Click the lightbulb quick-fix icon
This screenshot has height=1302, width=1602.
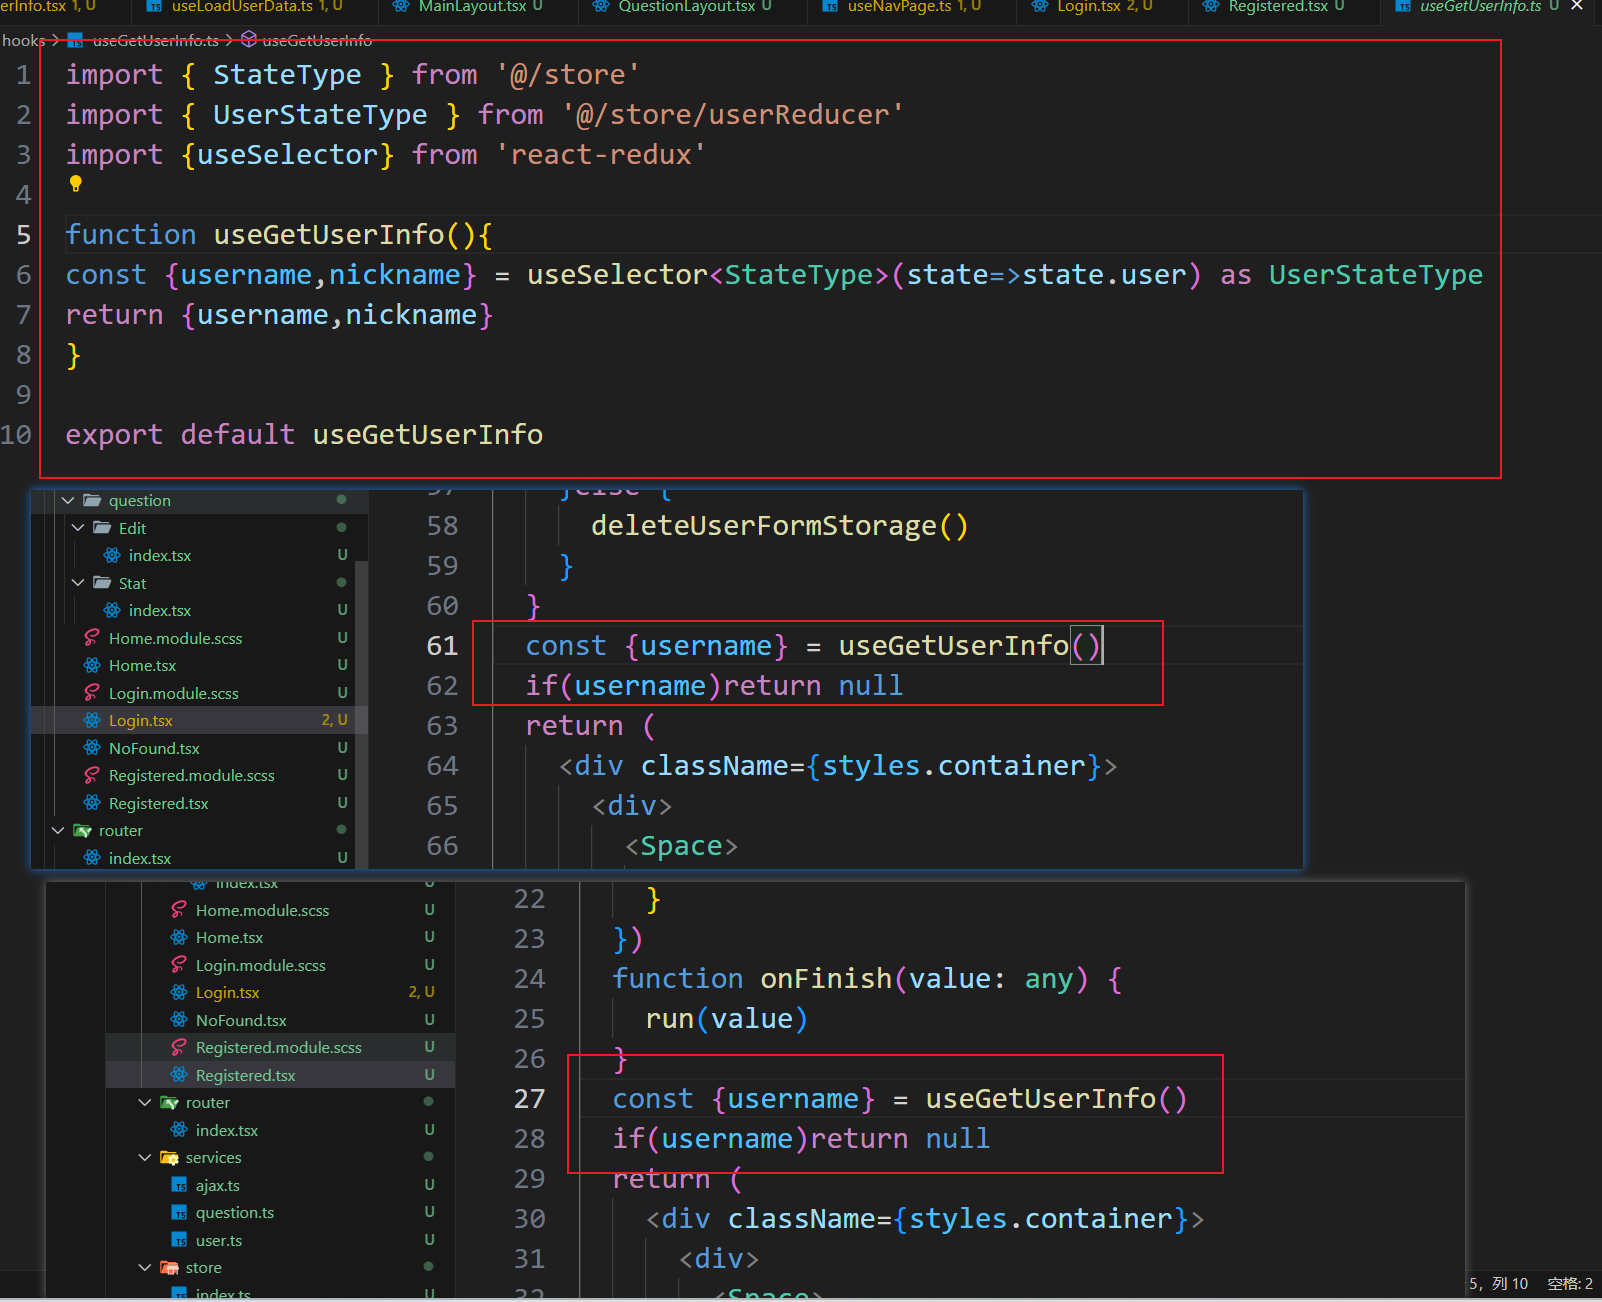tap(76, 183)
